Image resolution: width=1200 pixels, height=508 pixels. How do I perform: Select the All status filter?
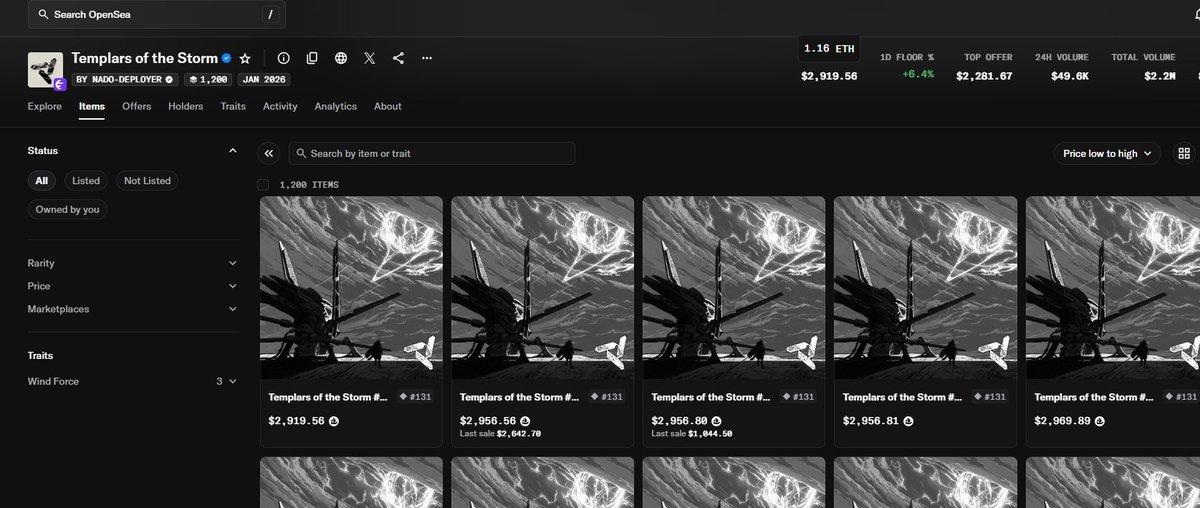click(42, 181)
